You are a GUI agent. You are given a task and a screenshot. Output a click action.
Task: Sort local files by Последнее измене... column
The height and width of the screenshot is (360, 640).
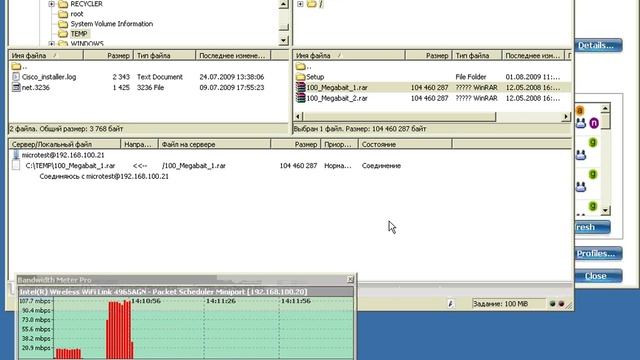[x=233, y=56]
